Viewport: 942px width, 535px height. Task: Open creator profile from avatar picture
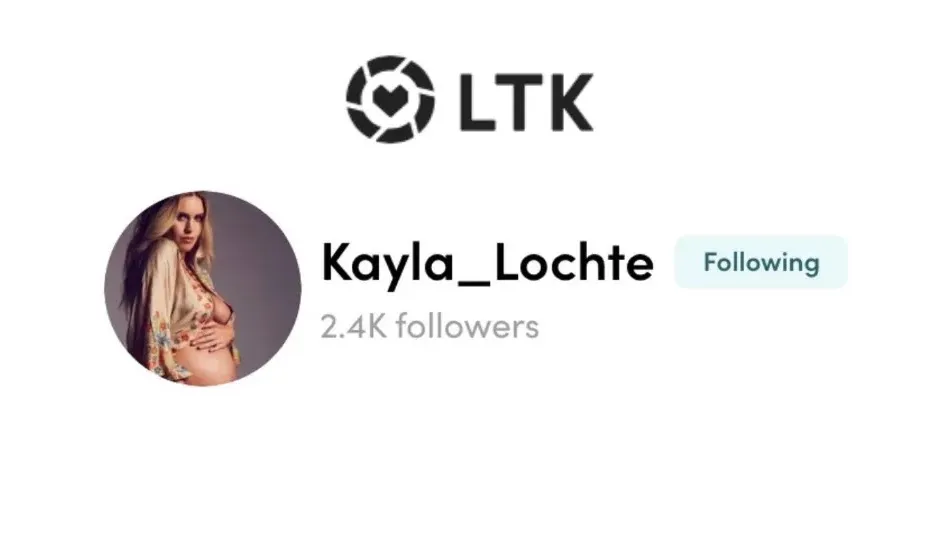pyautogui.click(x=202, y=288)
